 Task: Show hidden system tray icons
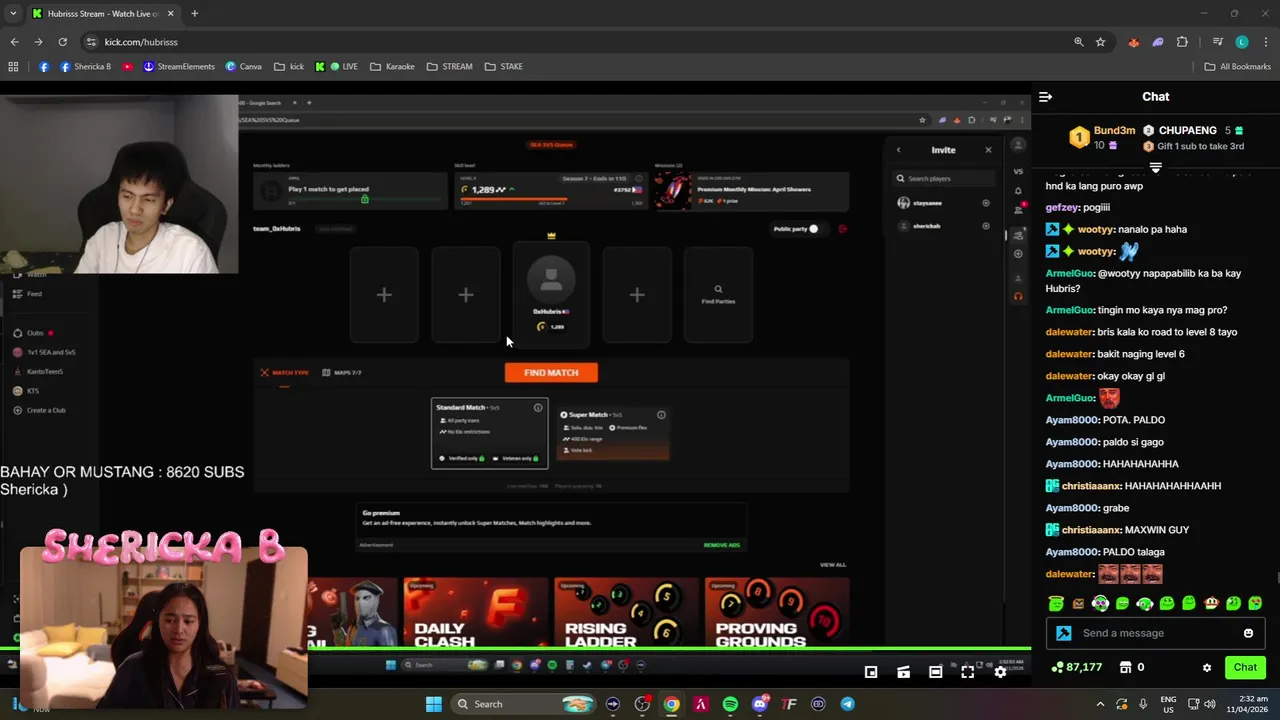[x=1100, y=704]
